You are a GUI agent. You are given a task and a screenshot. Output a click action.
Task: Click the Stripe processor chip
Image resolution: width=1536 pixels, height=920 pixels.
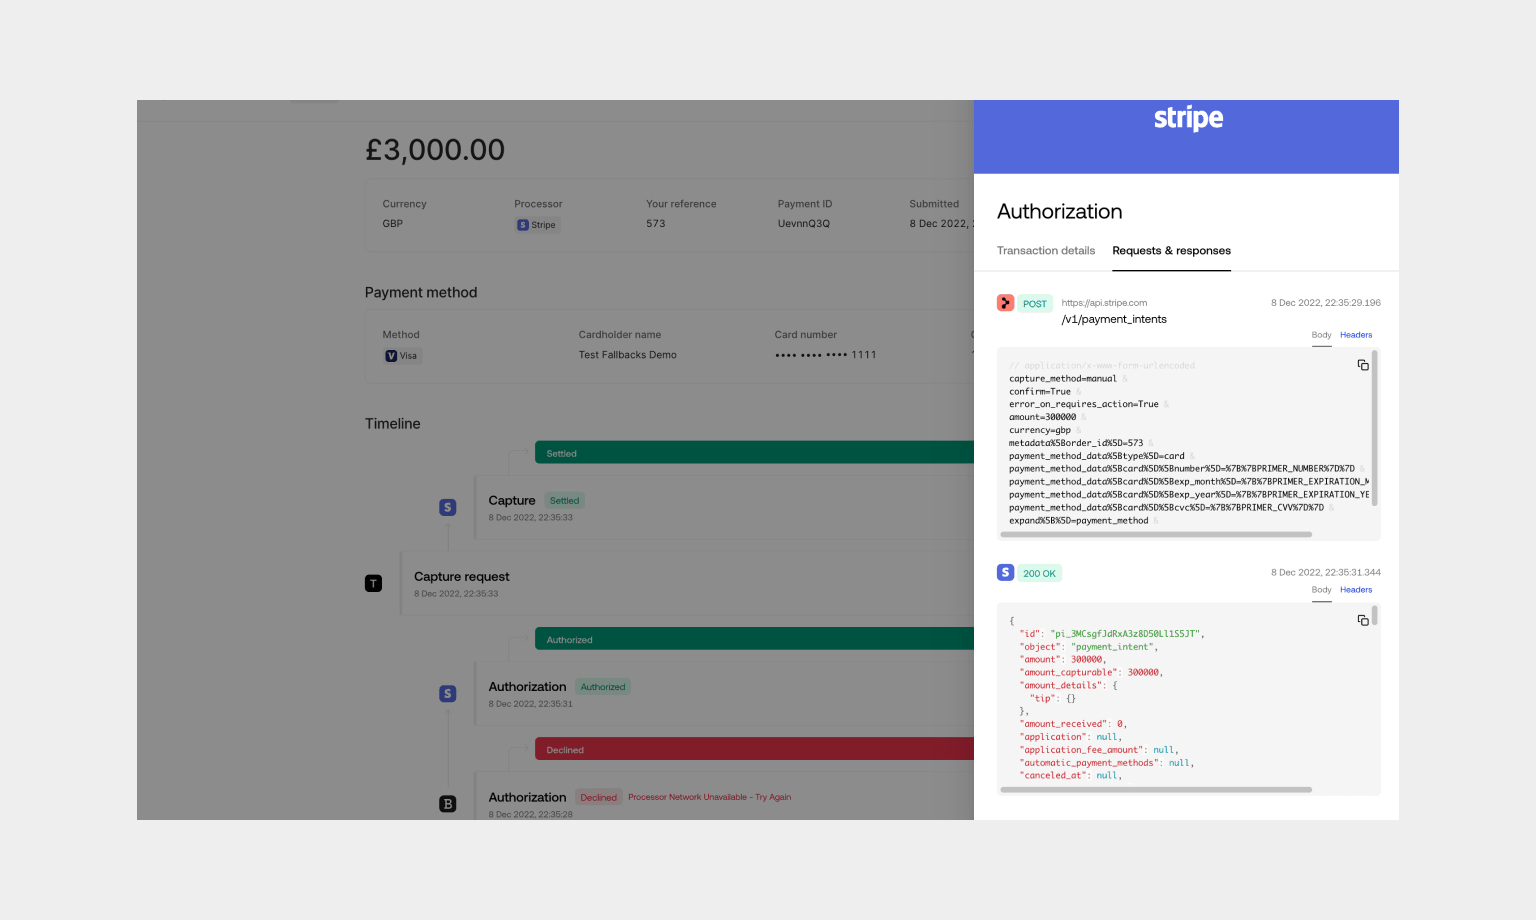[537, 225]
